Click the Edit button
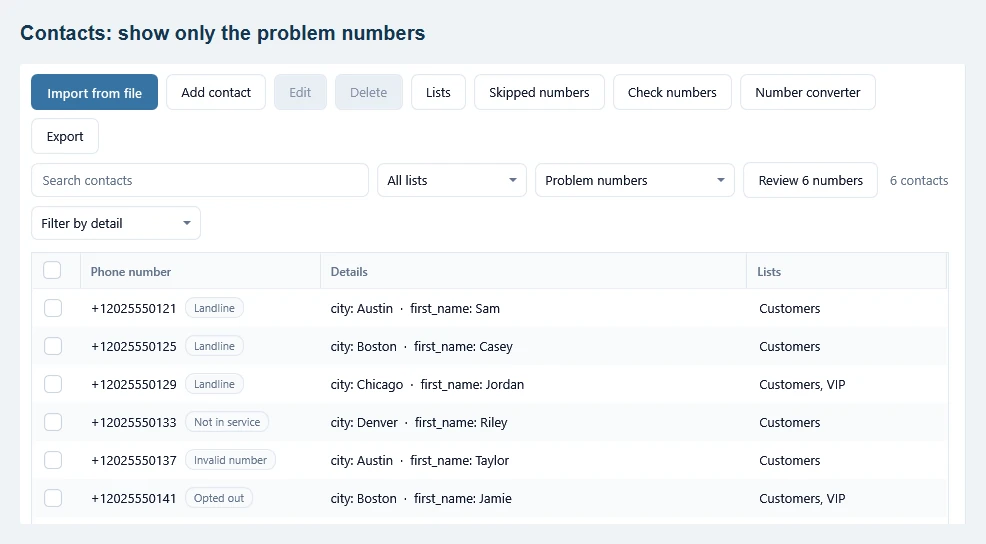 300,92
